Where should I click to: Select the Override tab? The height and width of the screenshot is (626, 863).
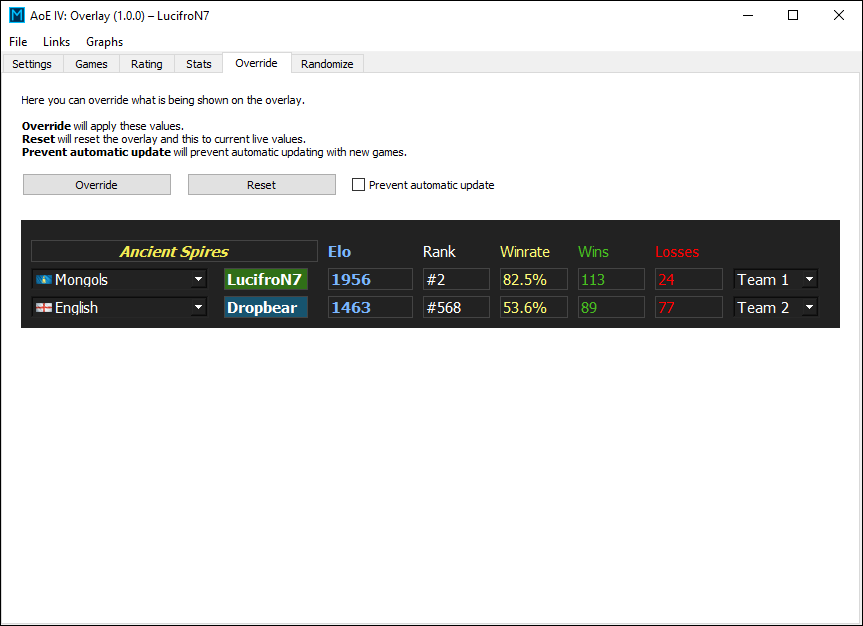[x=256, y=63]
